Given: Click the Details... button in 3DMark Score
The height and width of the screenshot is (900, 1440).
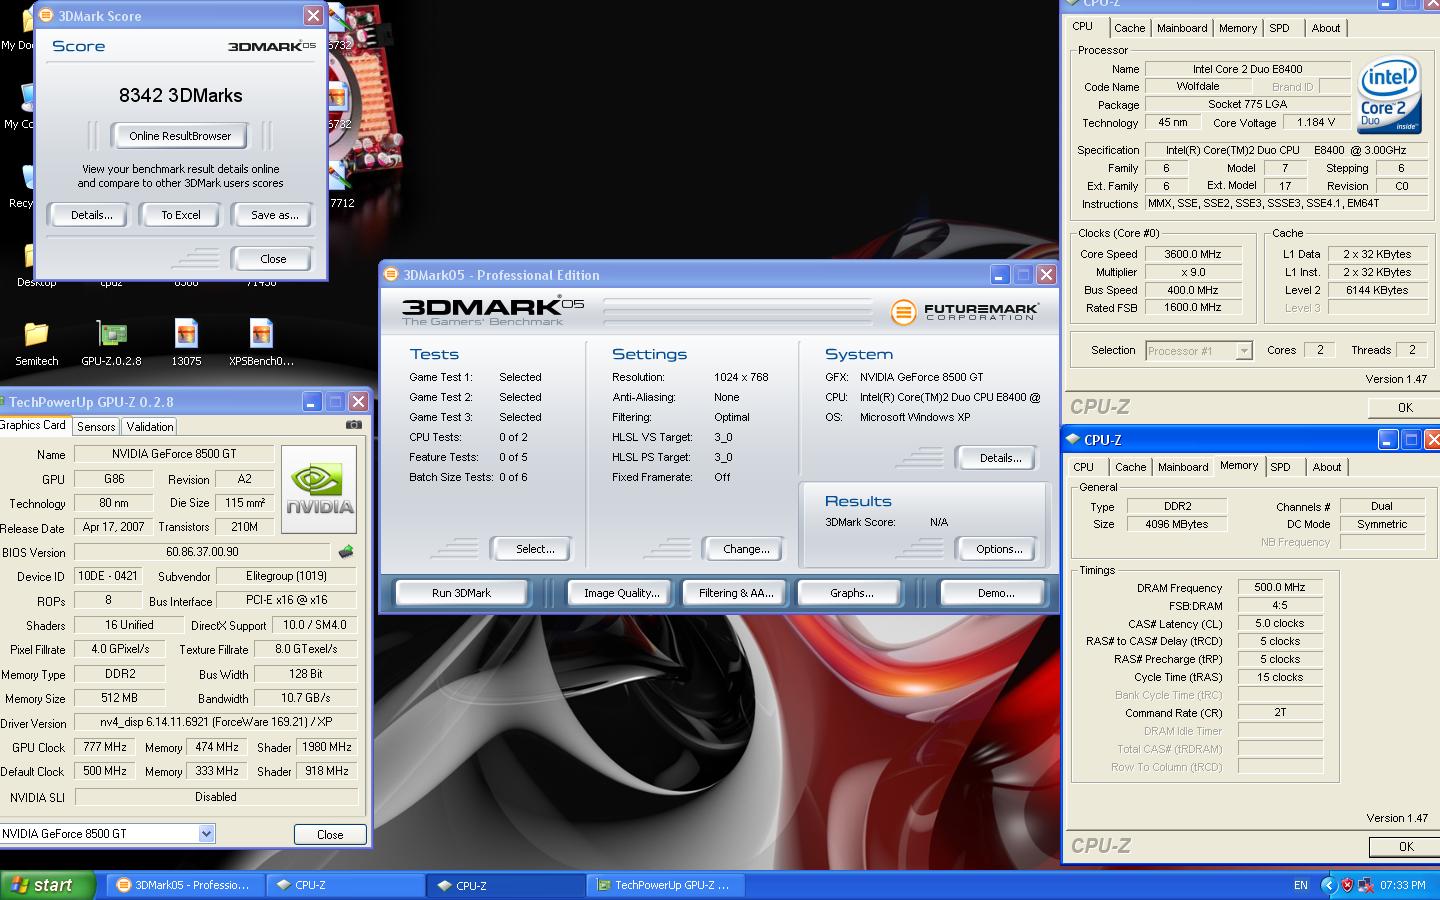Looking at the screenshot, I should 91,215.
